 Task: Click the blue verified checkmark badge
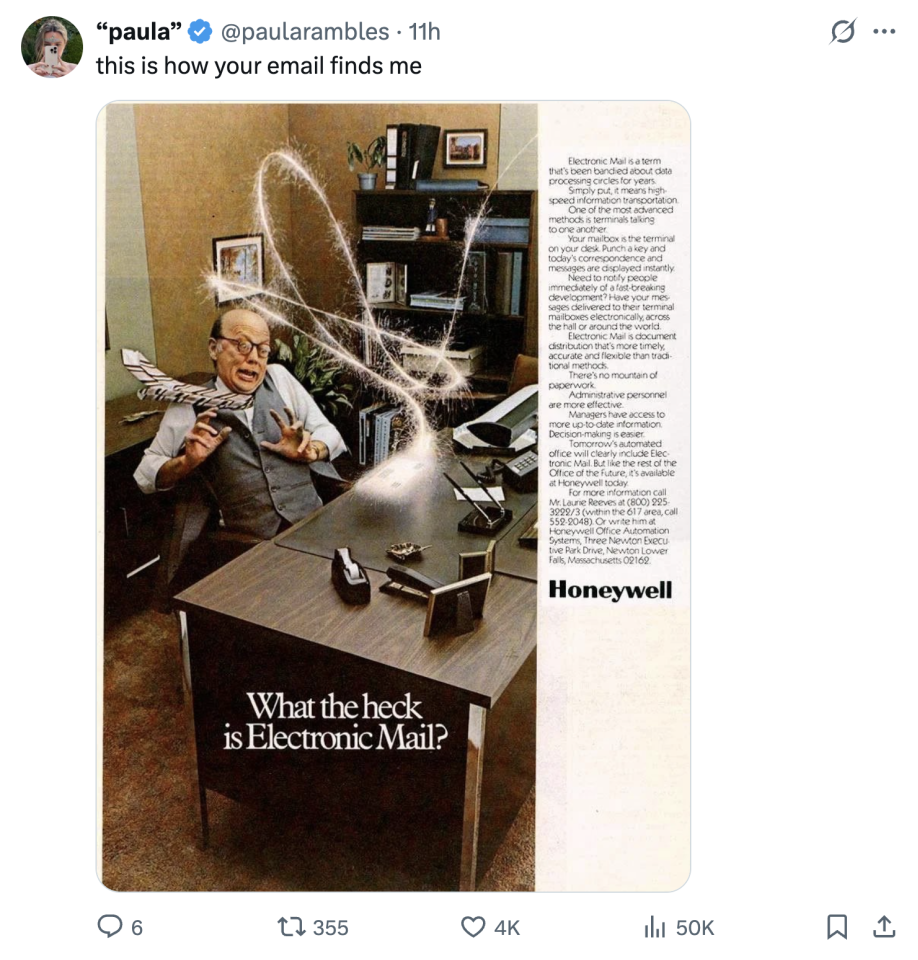[200, 32]
